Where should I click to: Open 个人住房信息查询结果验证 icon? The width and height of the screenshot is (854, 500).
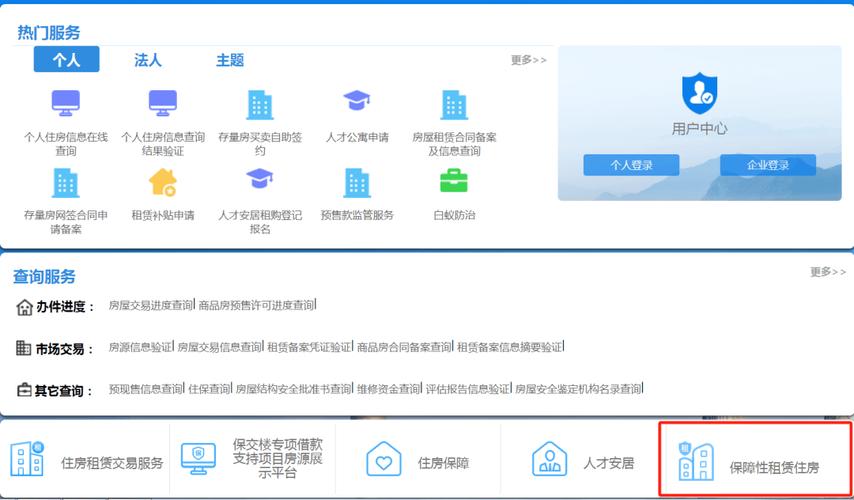click(x=163, y=104)
